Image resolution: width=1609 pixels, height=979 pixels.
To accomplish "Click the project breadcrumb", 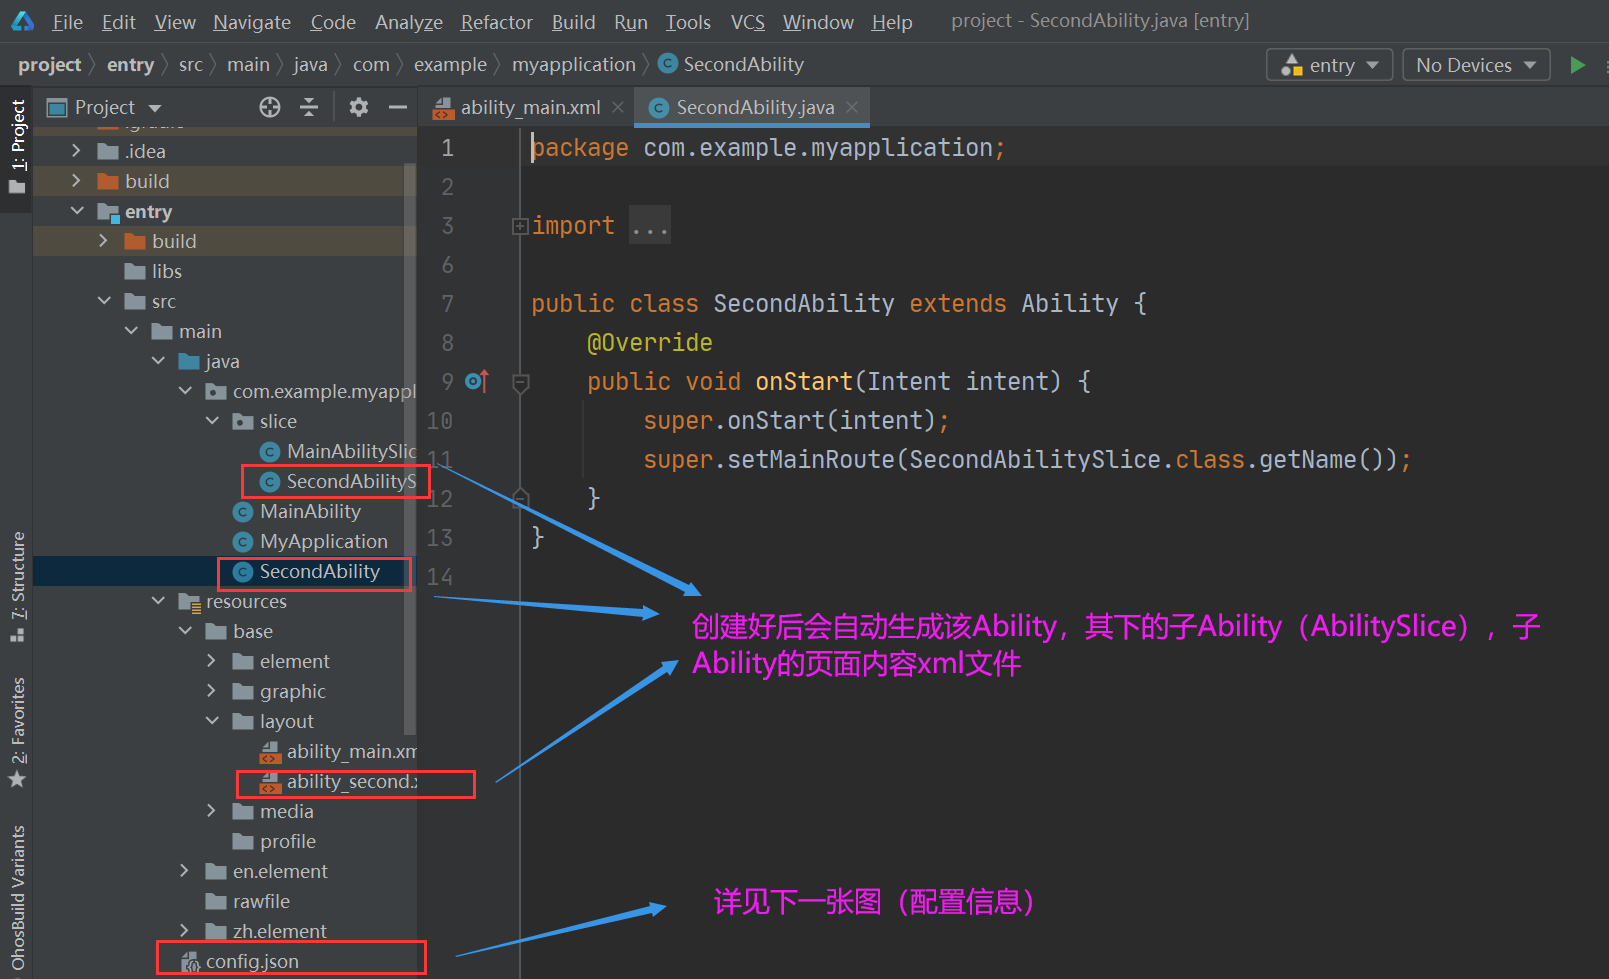I will pyautogui.click(x=49, y=64).
